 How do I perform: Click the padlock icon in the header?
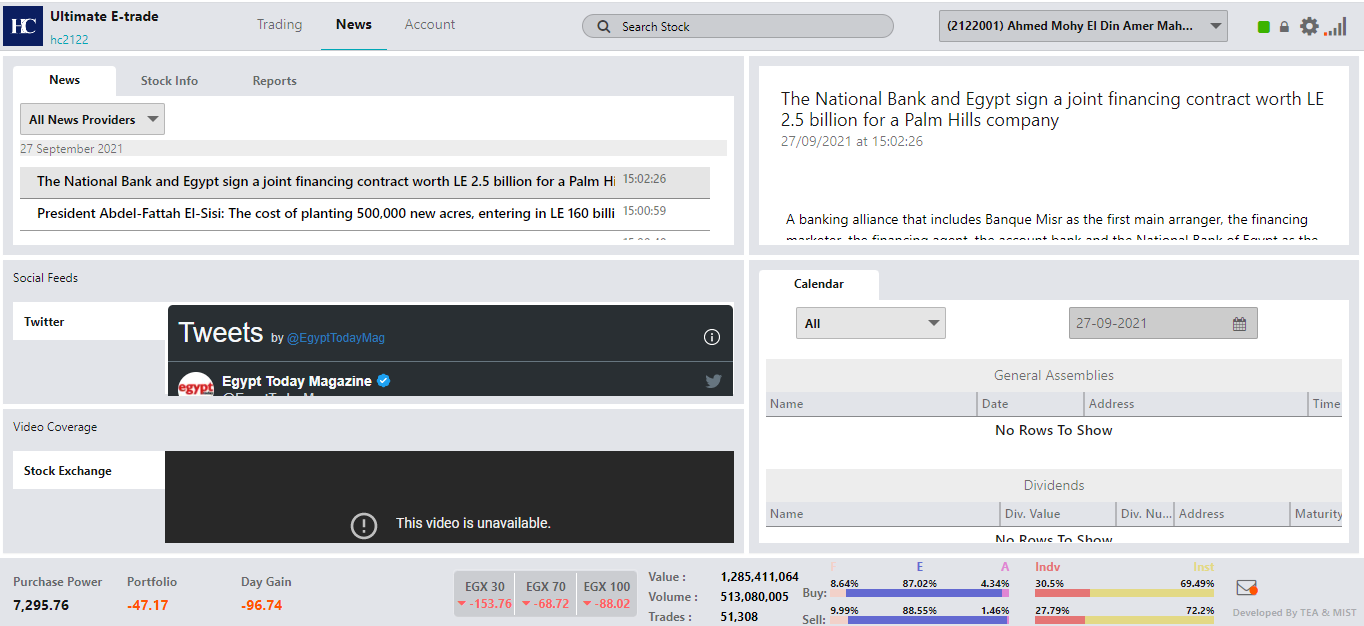(x=1285, y=27)
